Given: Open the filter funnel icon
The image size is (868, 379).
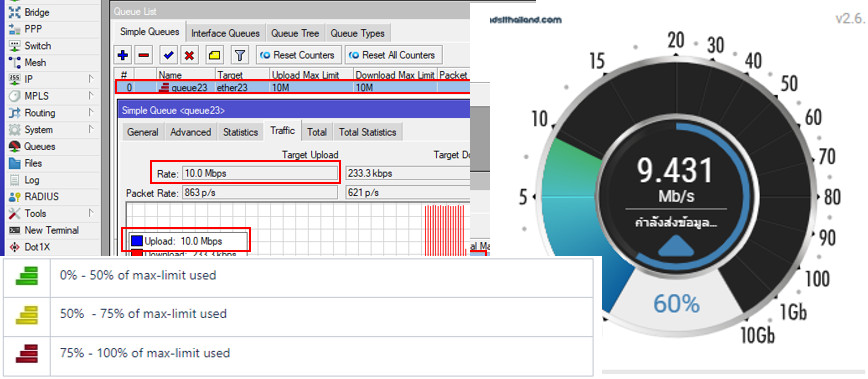Looking at the screenshot, I should pyautogui.click(x=239, y=55).
